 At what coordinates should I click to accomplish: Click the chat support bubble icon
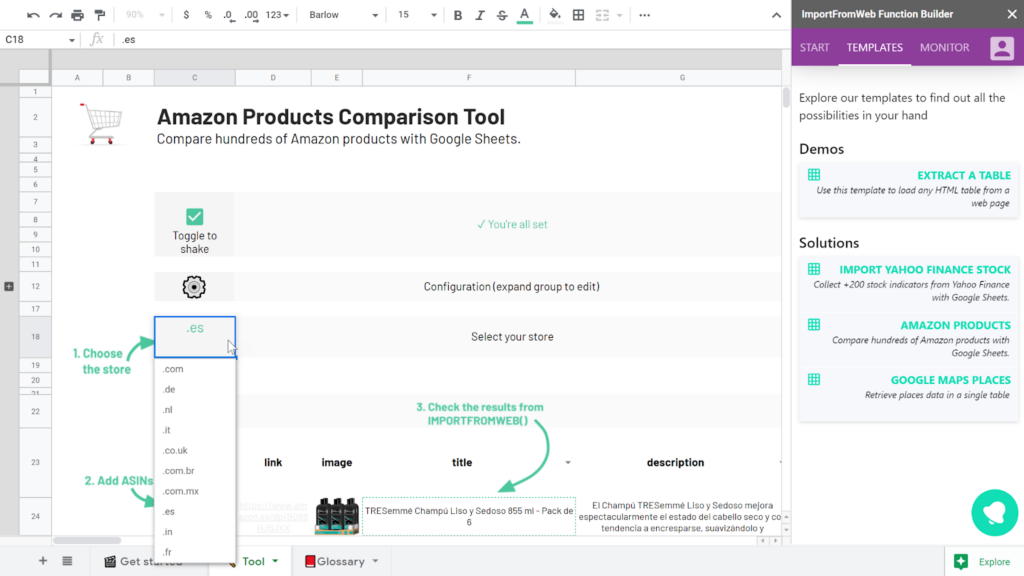pos(994,512)
